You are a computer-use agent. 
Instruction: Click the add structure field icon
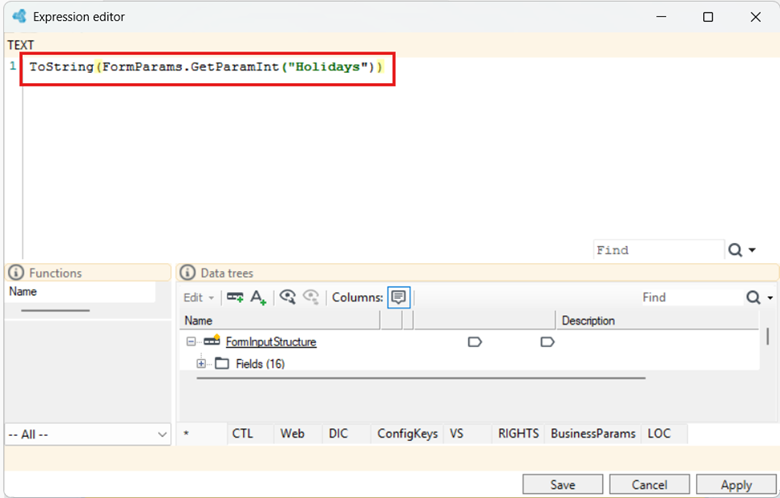[x=235, y=297]
